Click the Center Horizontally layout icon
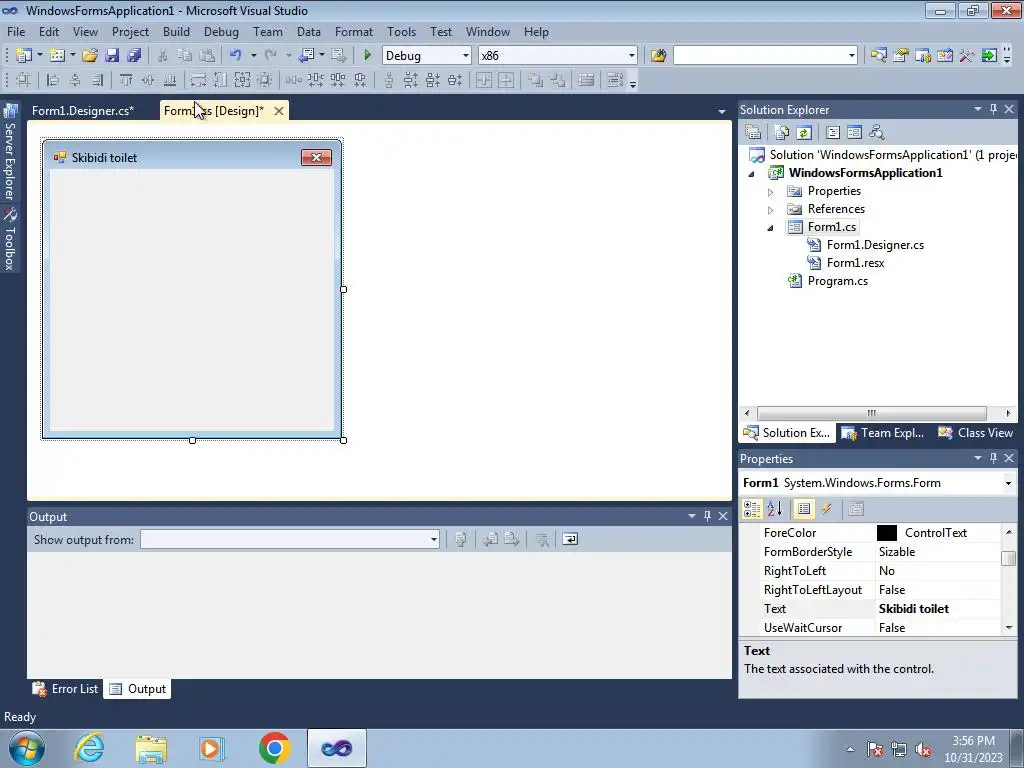The height and width of the screenshot is (768, 1024). [x=484, y=80]
